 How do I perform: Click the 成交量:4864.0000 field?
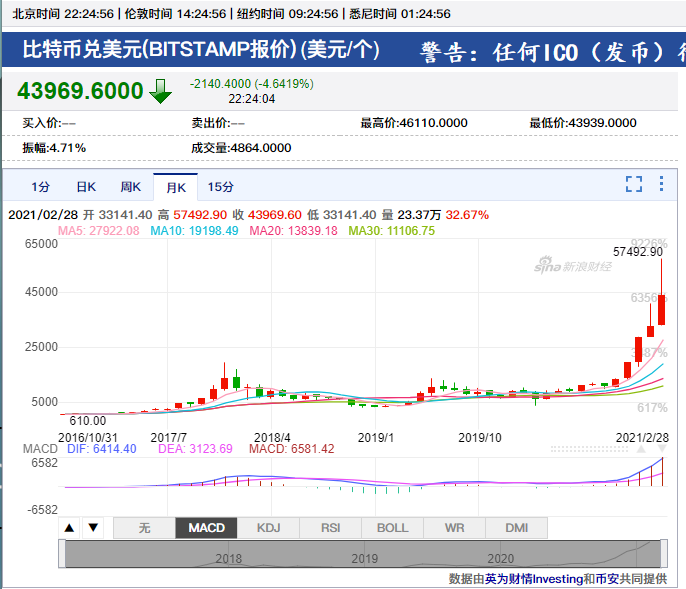coord(241,148)
